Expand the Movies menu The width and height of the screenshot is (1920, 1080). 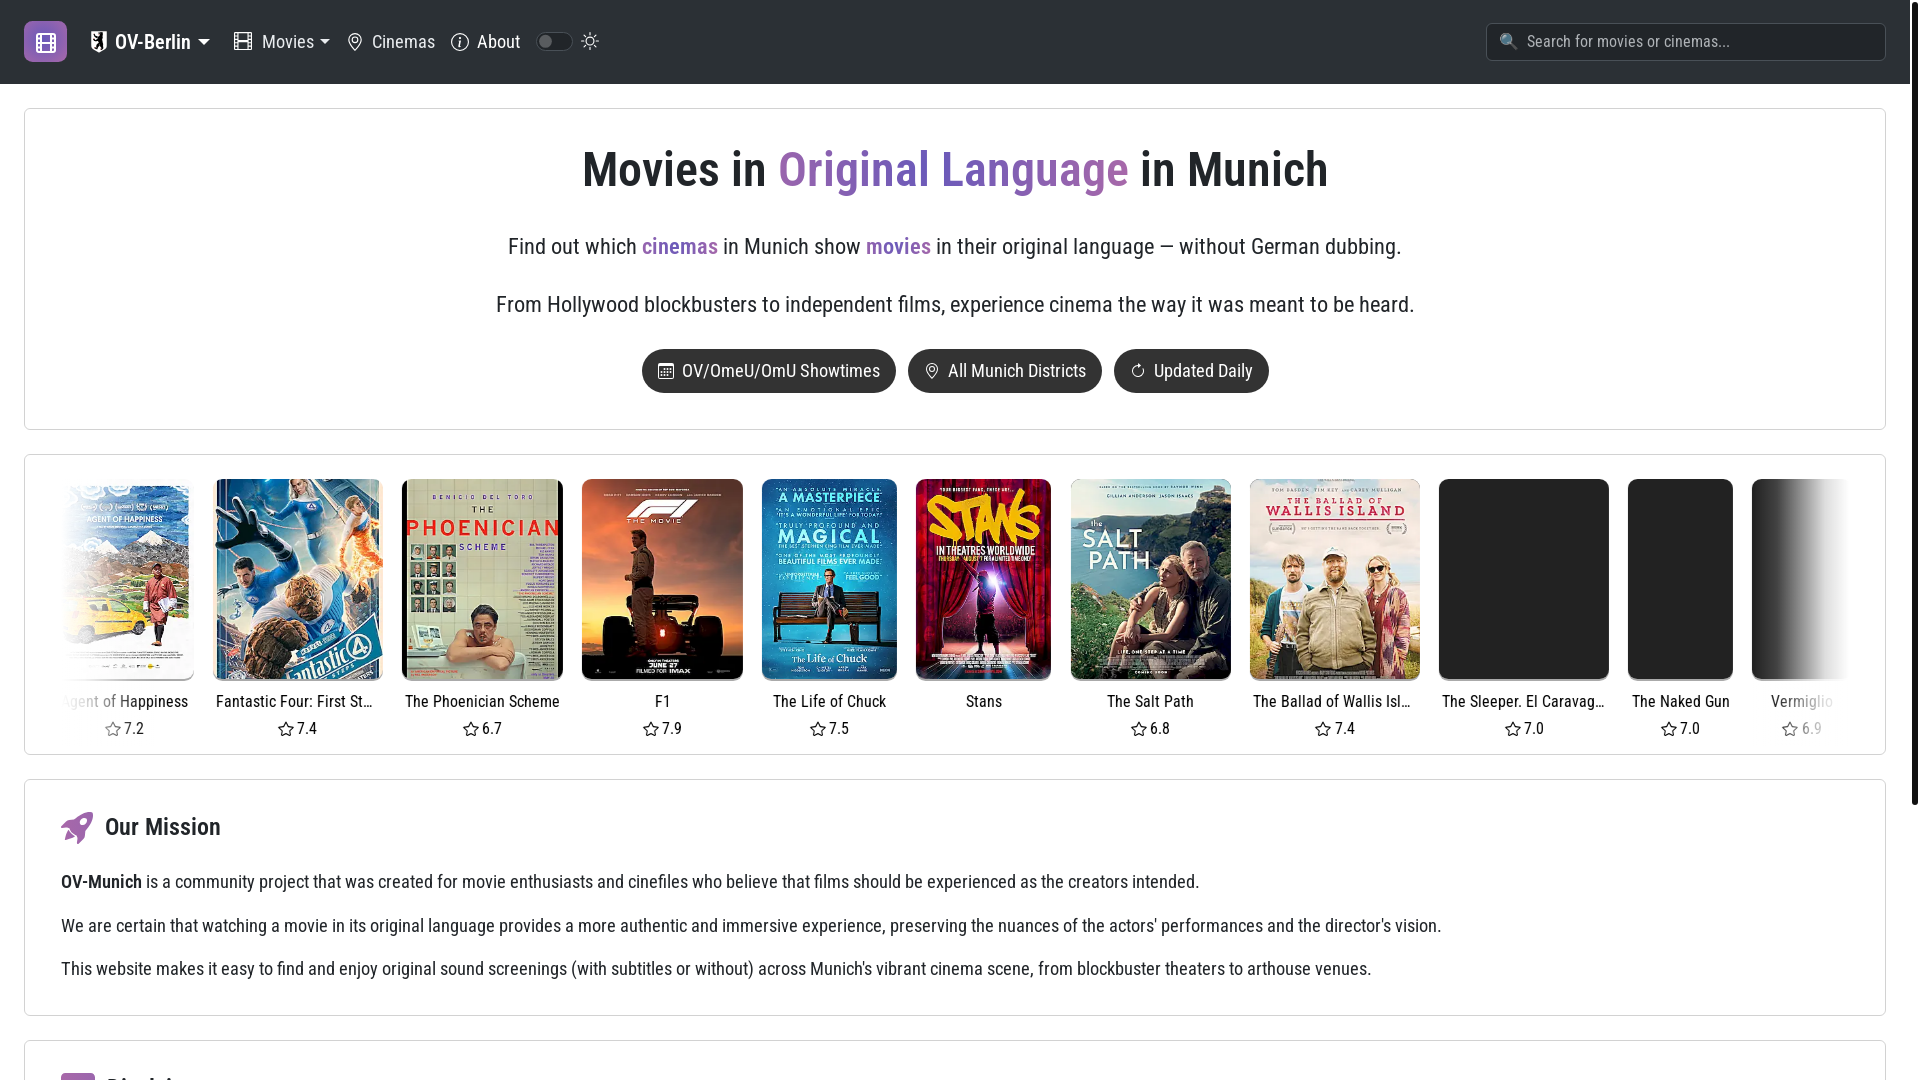point(281,42)
